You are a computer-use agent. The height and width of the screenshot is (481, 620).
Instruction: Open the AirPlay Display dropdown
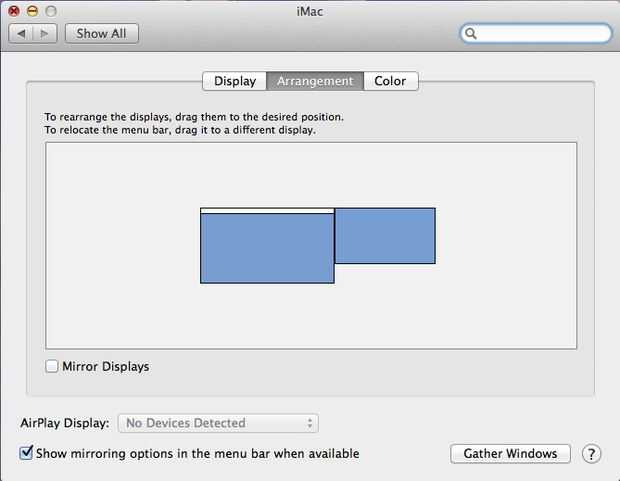[218, 423]
